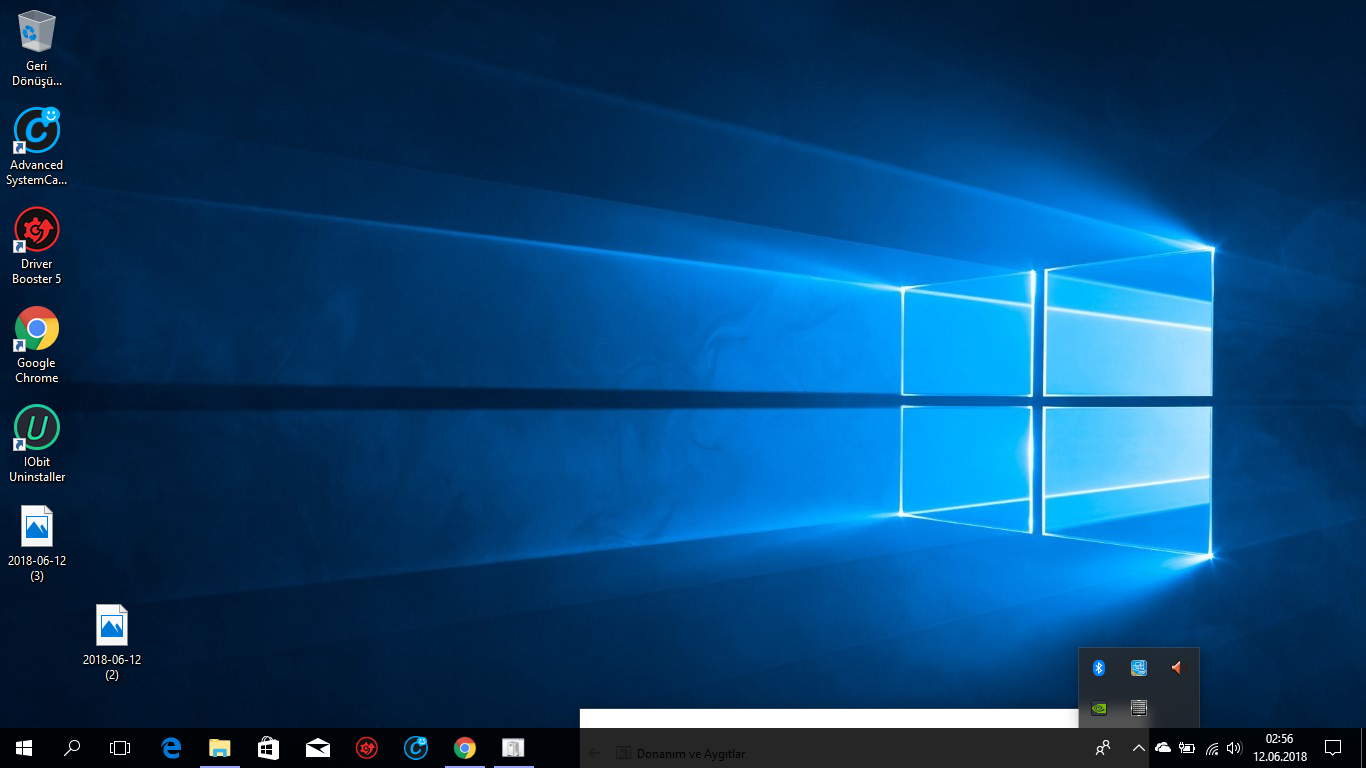Select the IObit Uninstaller desktop shortcut

coord(37,444)
